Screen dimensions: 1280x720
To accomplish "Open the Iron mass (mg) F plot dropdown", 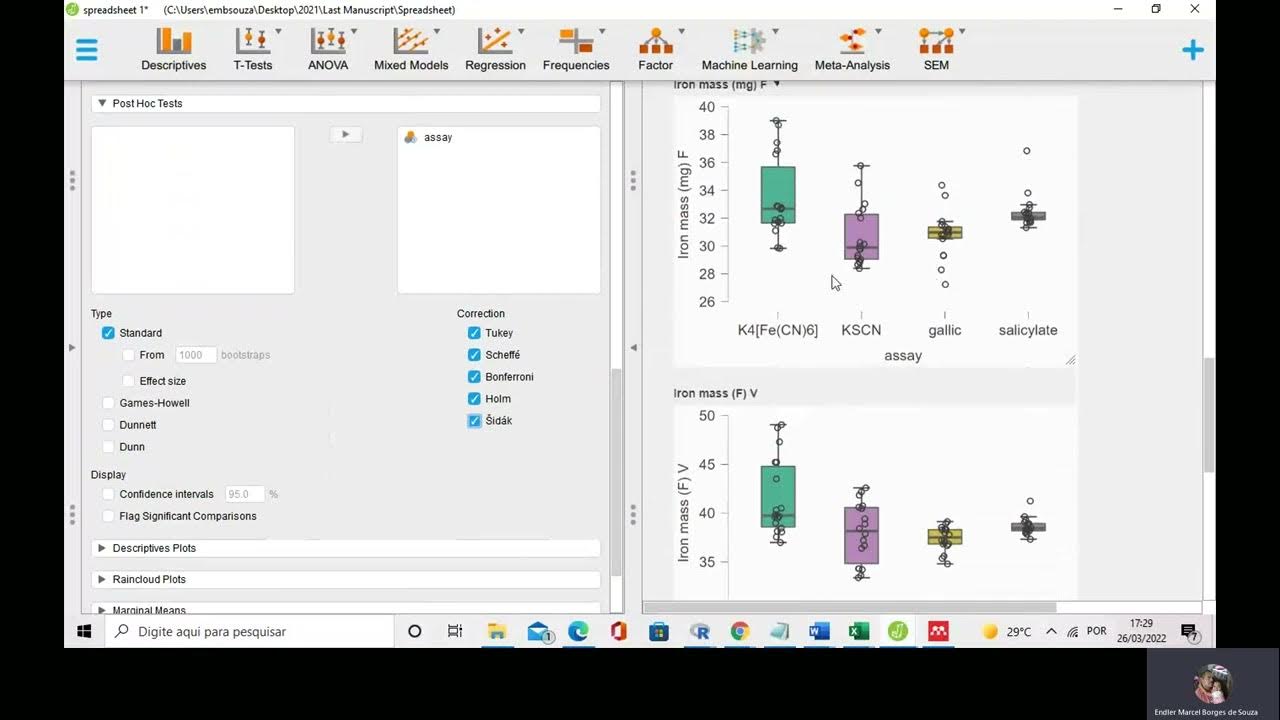I will coord(777,85).
